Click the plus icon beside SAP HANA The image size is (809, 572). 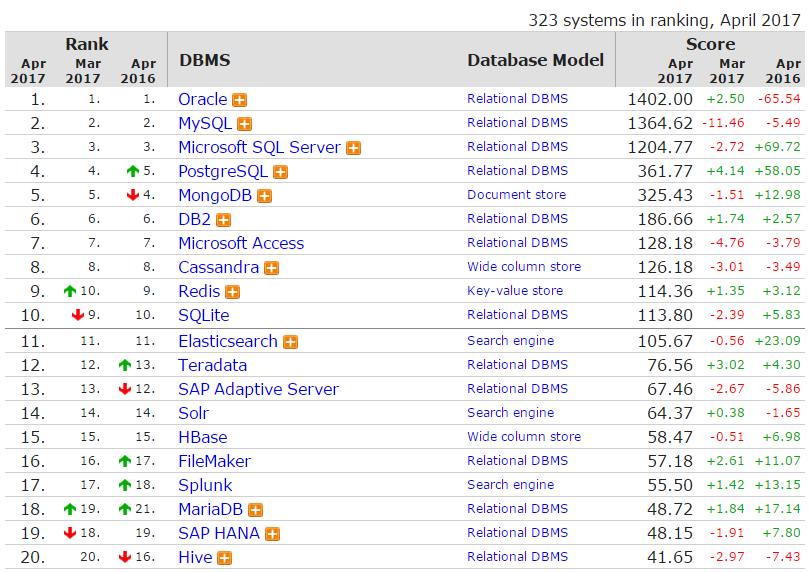click(272, 534)
